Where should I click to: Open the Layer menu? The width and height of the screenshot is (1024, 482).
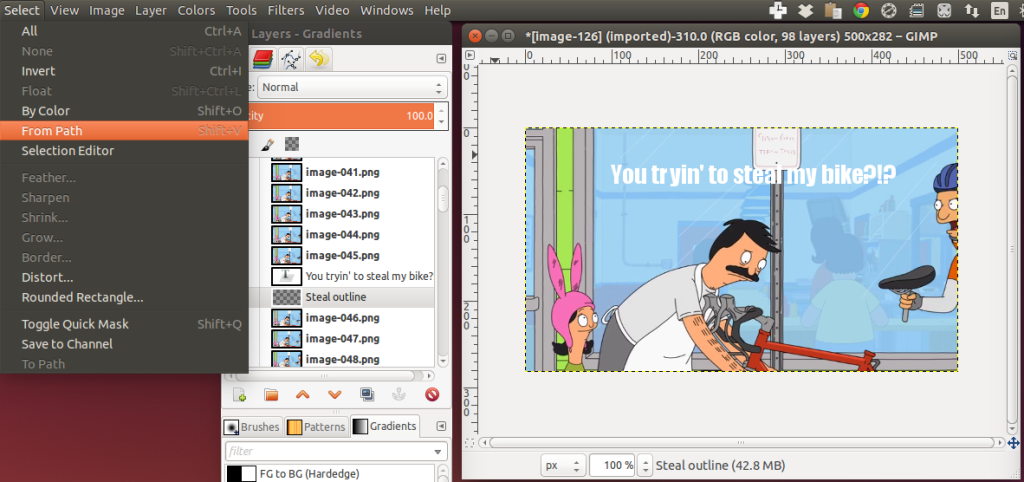click(151, 10)
